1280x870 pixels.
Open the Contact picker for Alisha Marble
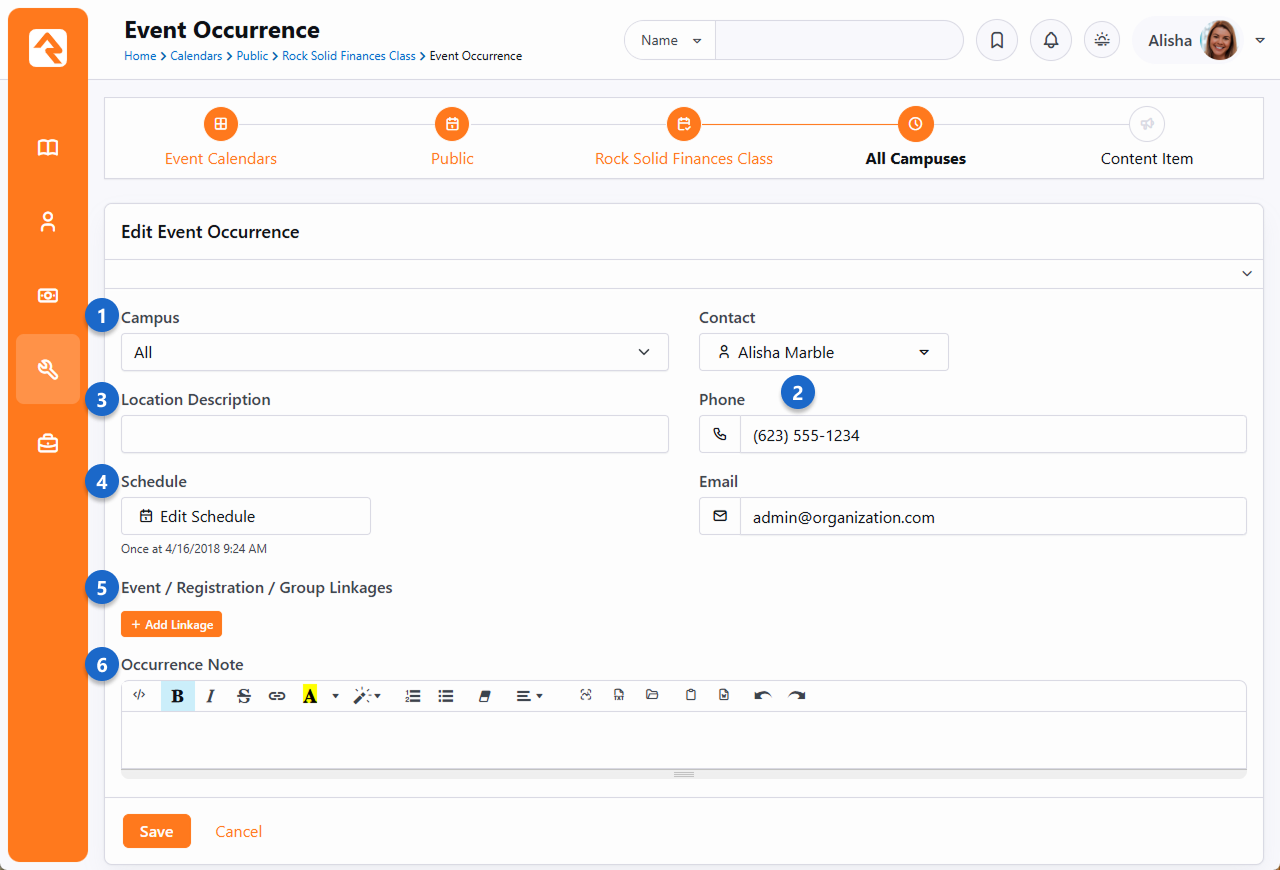tap(823, 352)
